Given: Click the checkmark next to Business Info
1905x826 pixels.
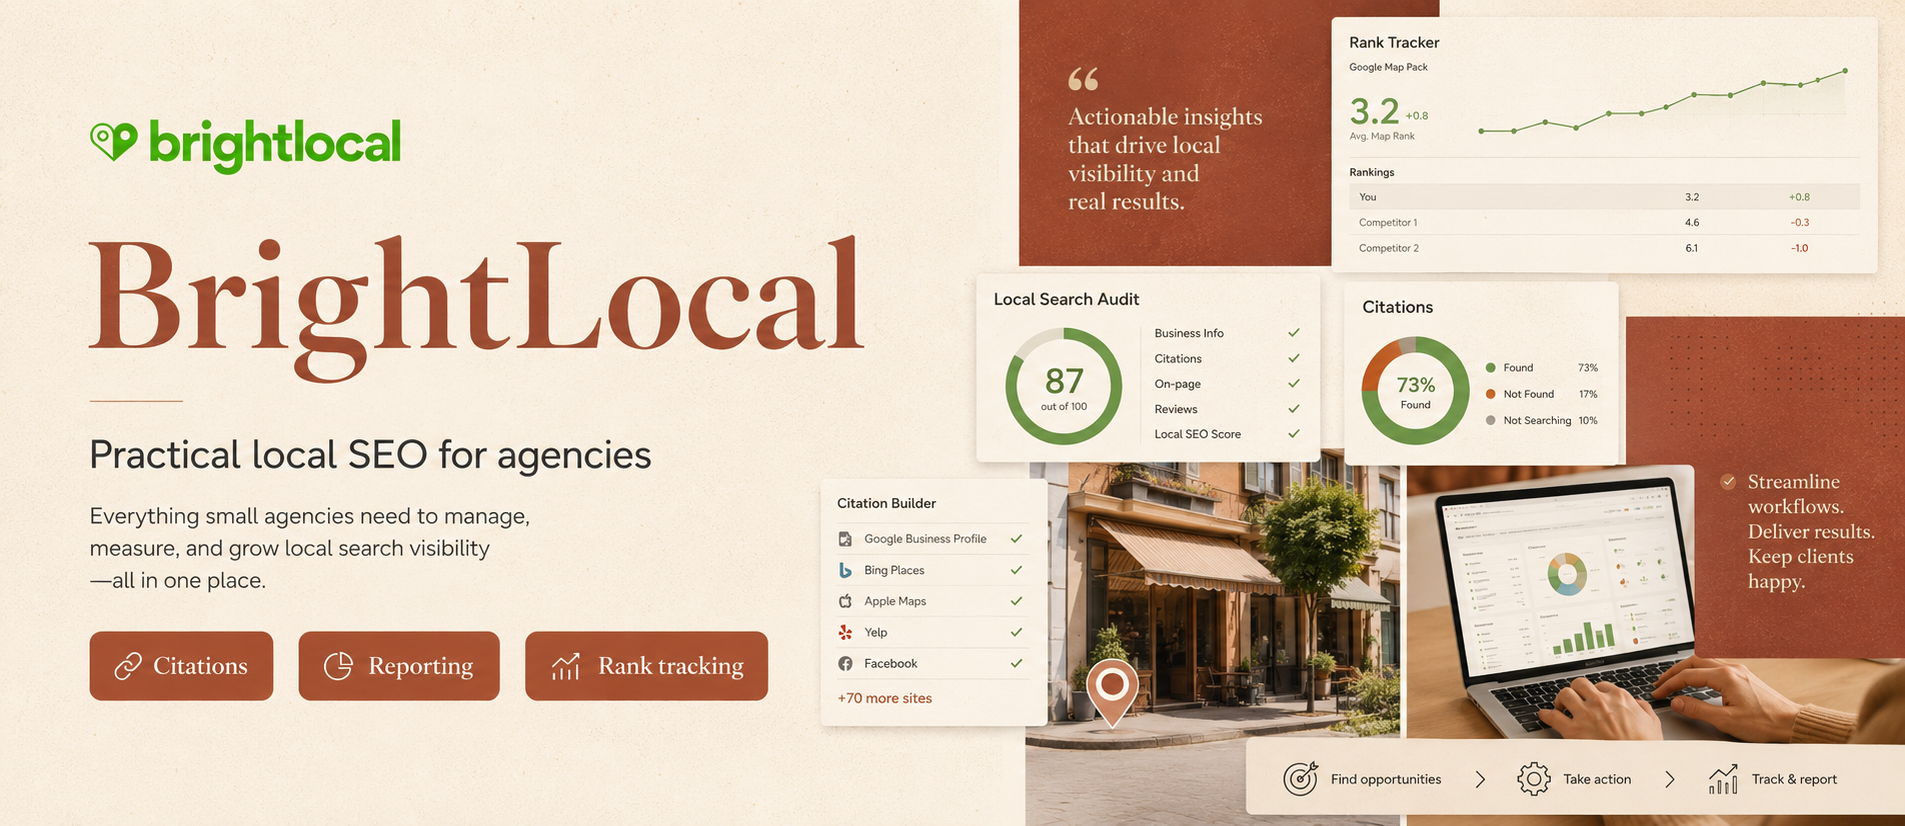Looking at the screenshot, I should click(x=1294, y=333).
